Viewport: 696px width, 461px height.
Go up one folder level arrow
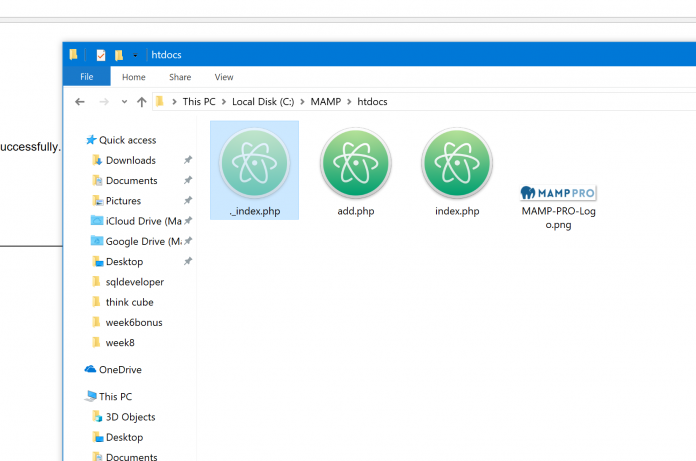[x=141, y=102]
